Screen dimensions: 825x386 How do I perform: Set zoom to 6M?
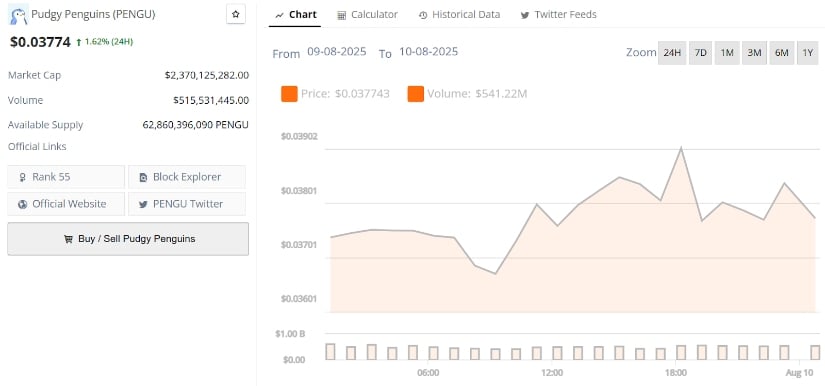782,53
